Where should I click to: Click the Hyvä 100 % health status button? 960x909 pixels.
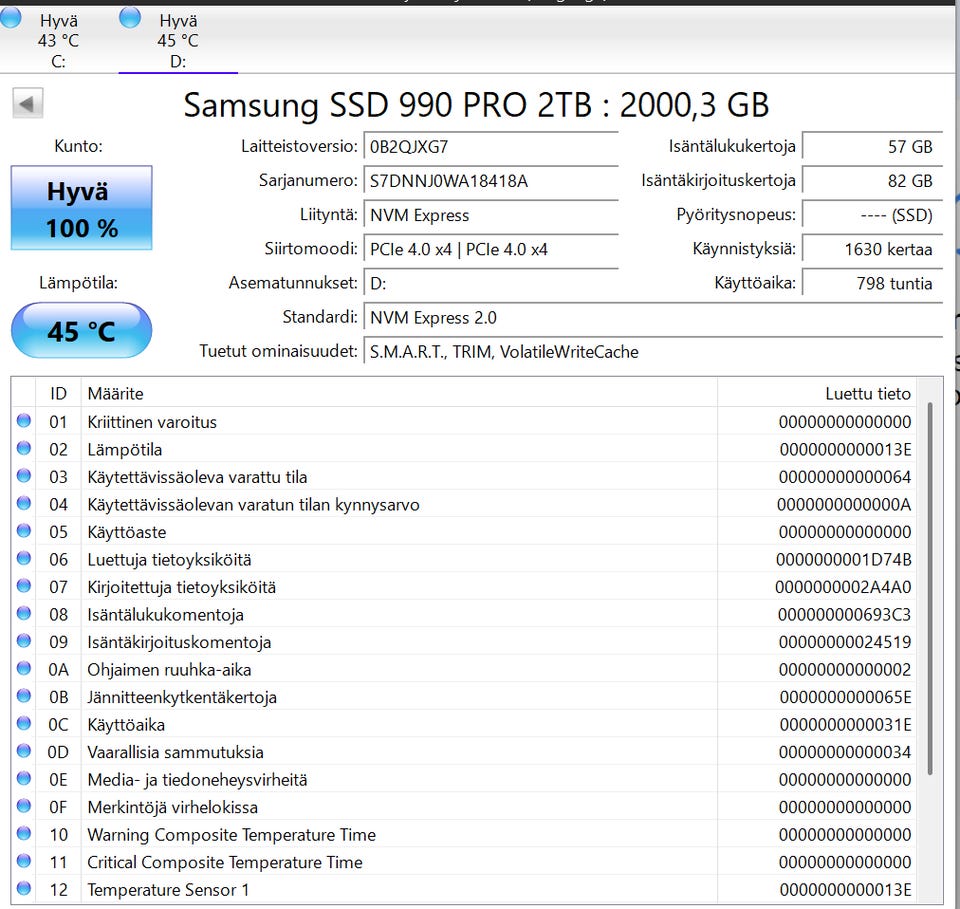point(81,208)
